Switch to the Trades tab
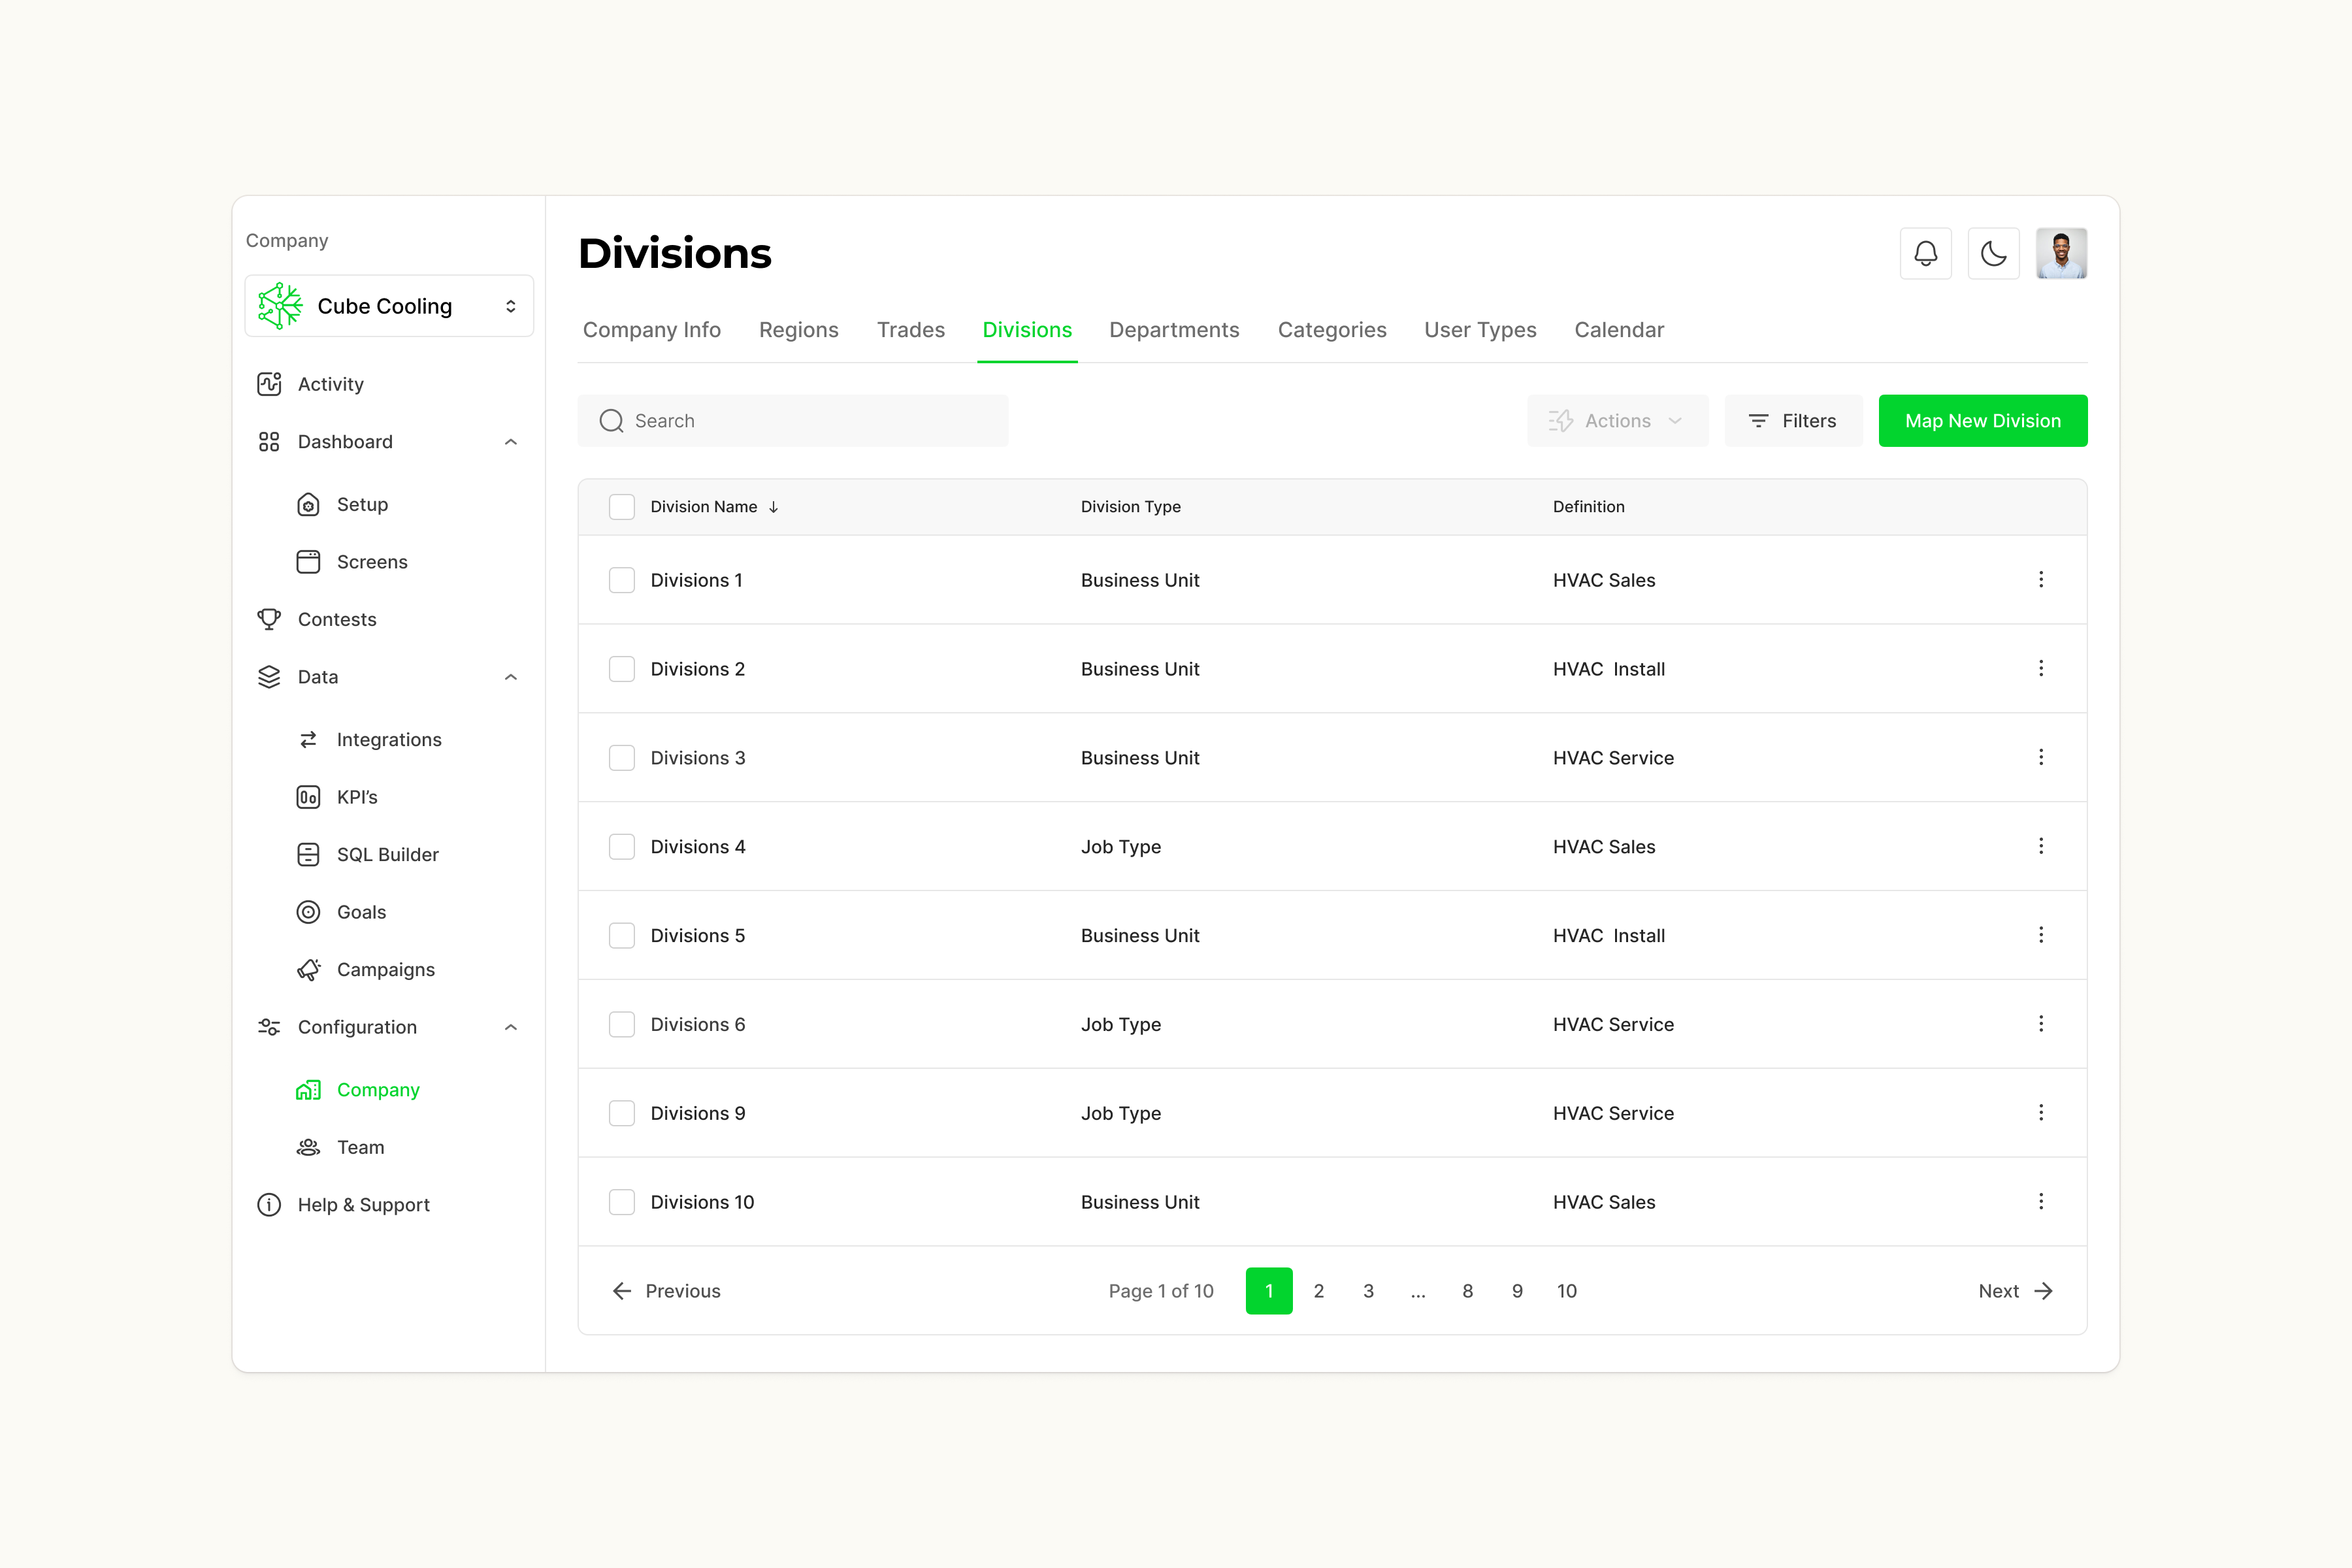This screenshot has width=2352, height=1568. click(911, 330)
